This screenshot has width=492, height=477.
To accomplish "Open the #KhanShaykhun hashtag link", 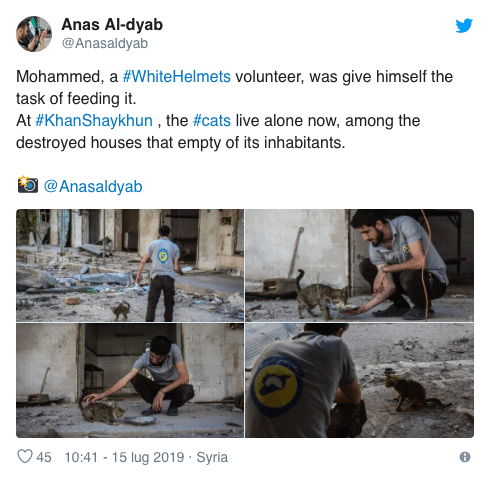I will pos(94,121).
